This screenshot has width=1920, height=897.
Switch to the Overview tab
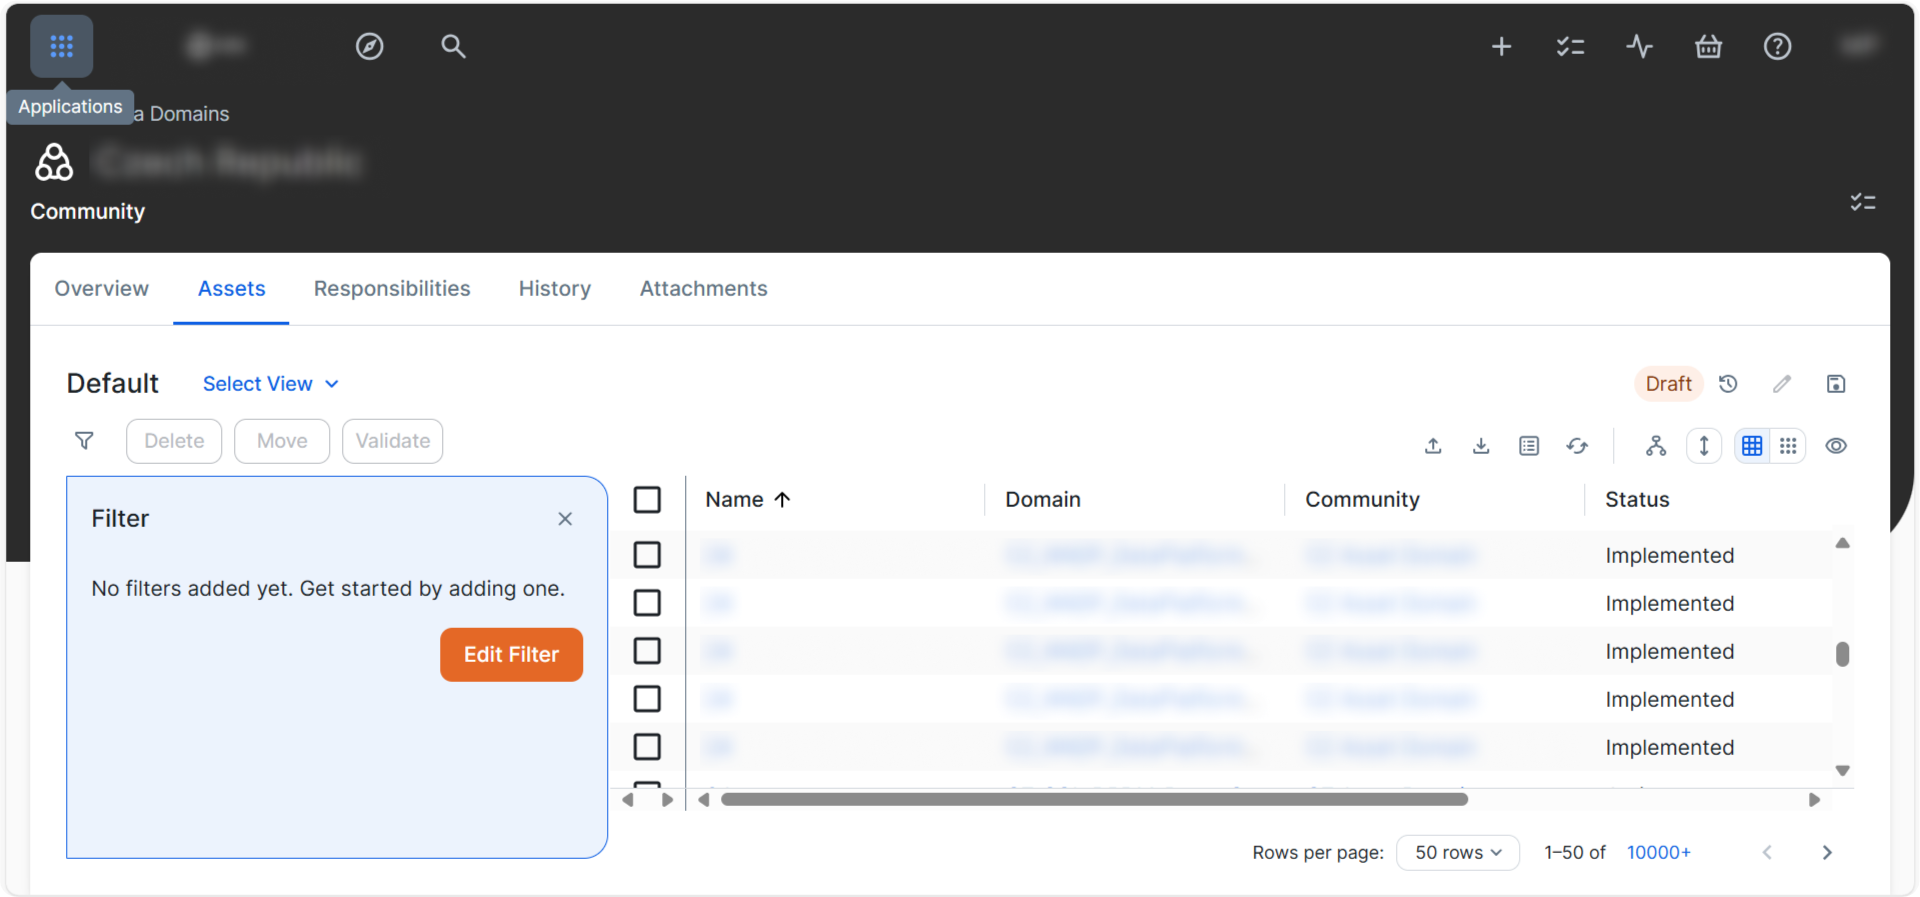point(101,289)
